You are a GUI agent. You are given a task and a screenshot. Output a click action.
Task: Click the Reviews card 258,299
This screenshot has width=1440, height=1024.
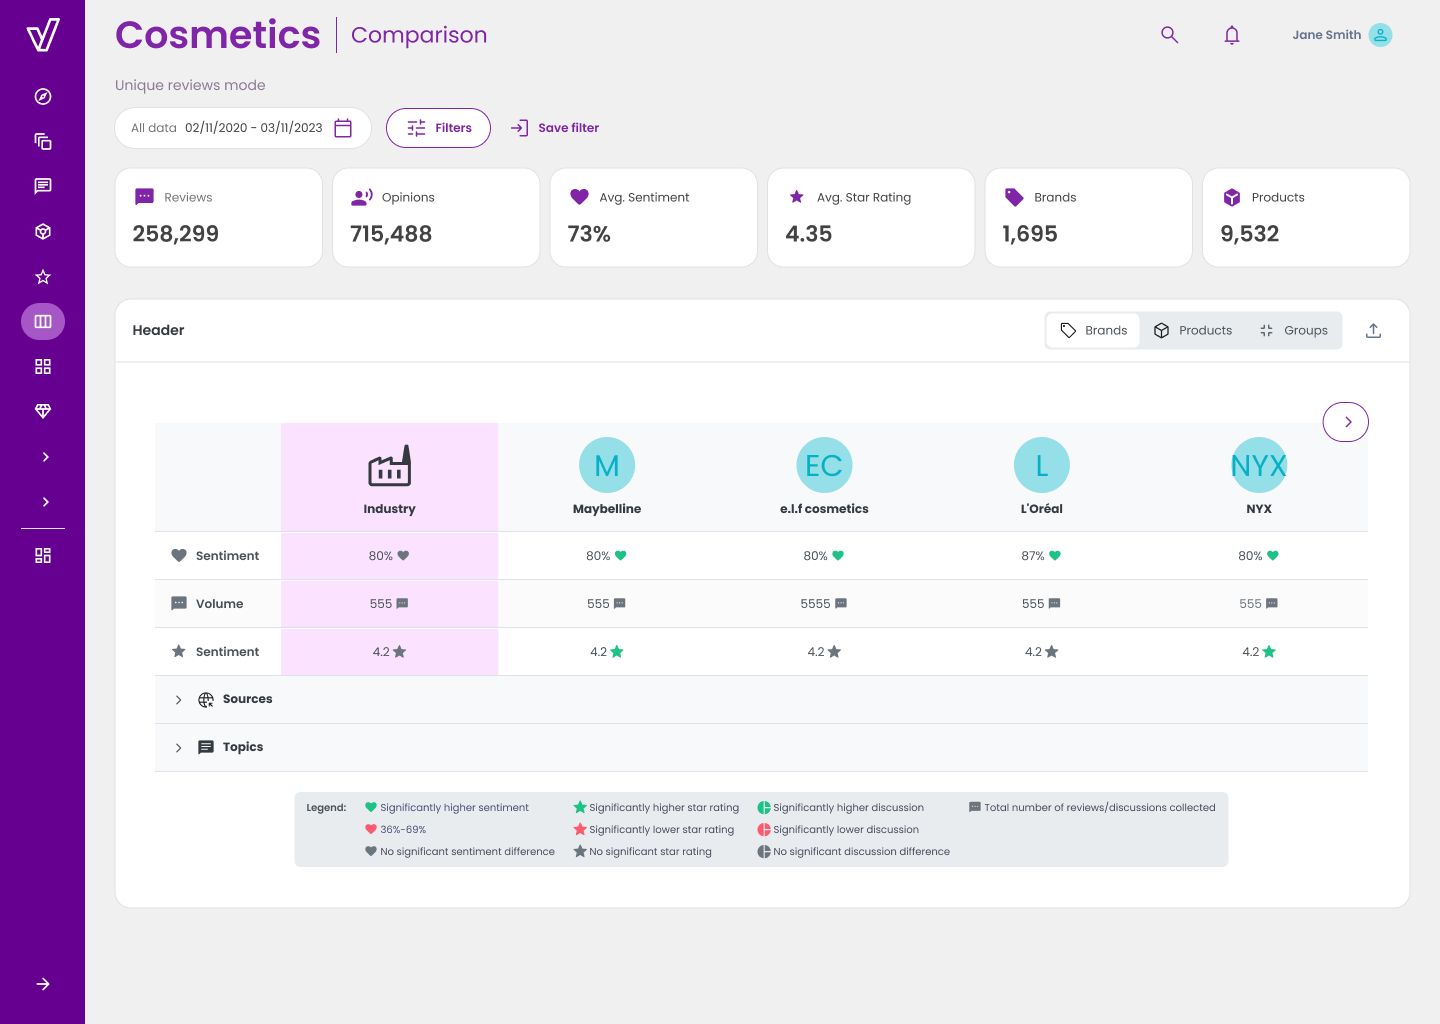pos(219,217)
